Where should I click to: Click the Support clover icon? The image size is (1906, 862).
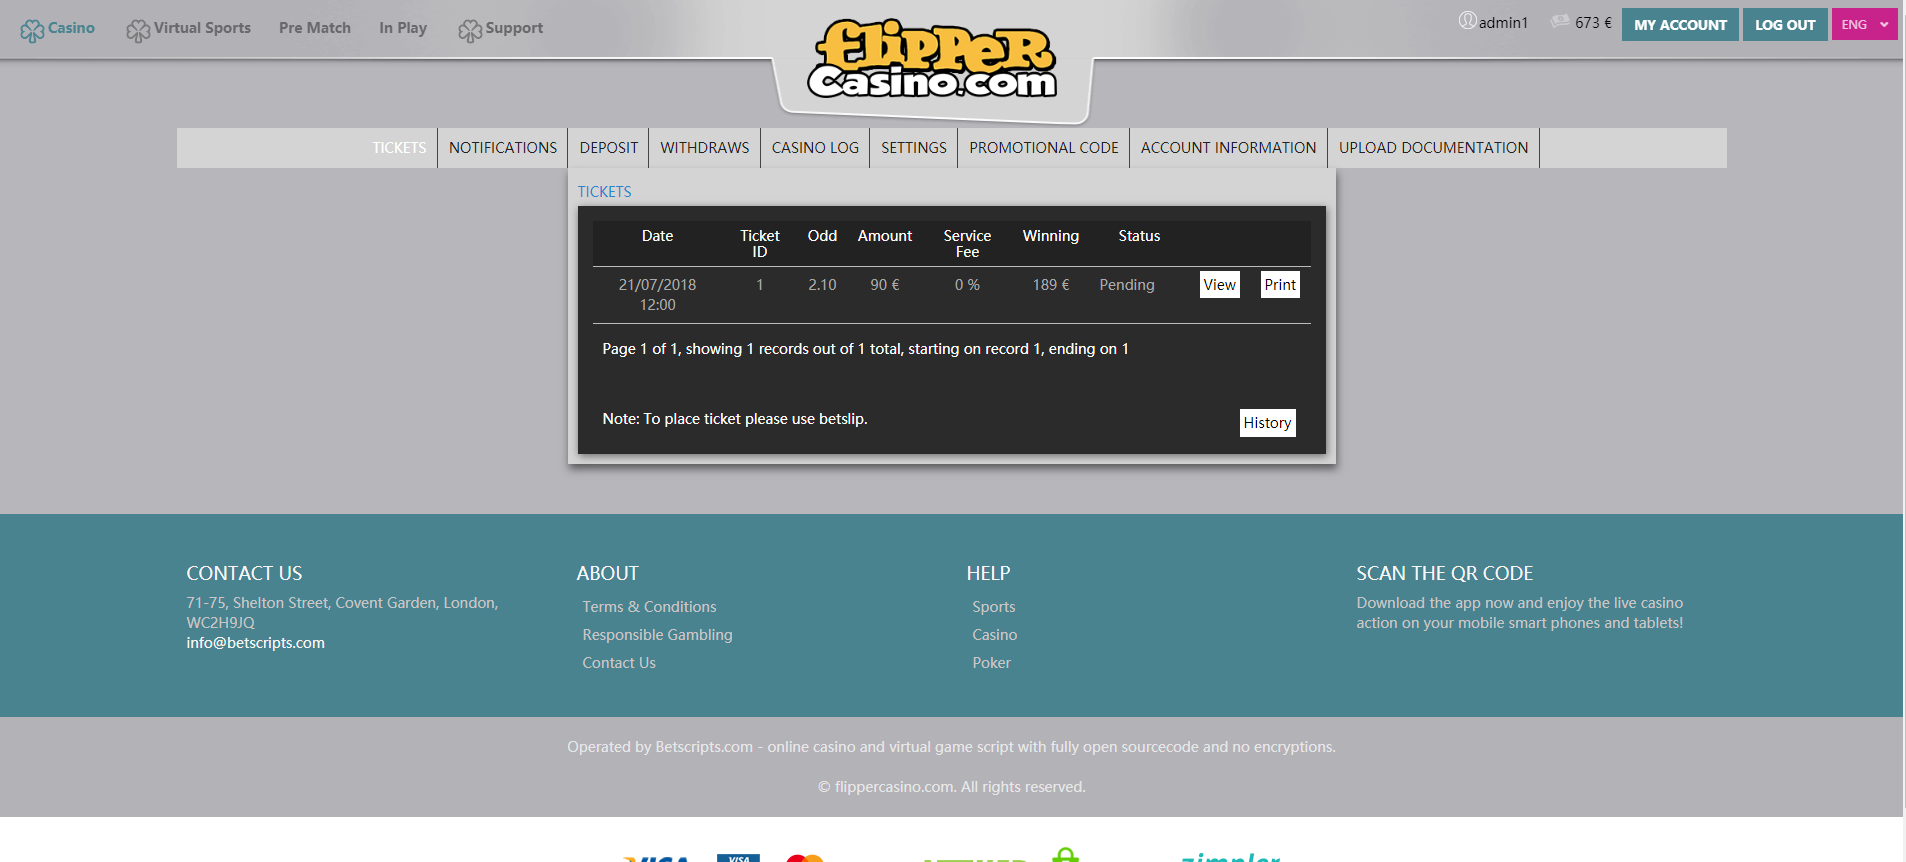coord(469,30)
